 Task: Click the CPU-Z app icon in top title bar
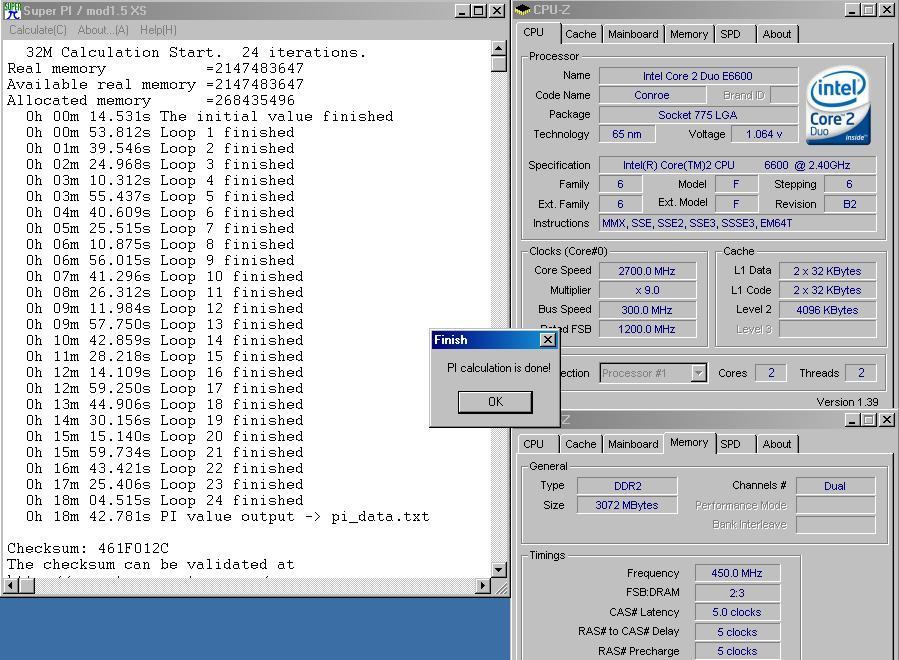(522, 10)
